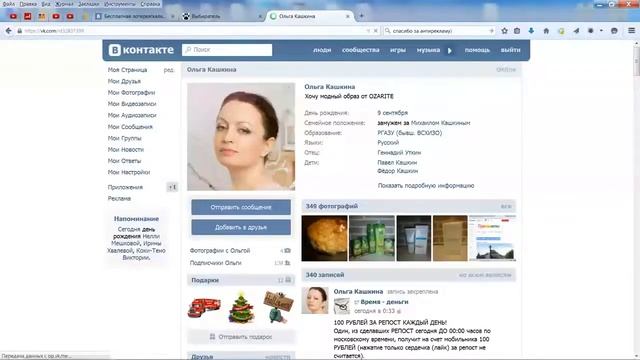
Task: Switch to the Бесплатная антиреклама tab
Action: tap(134, 16)
